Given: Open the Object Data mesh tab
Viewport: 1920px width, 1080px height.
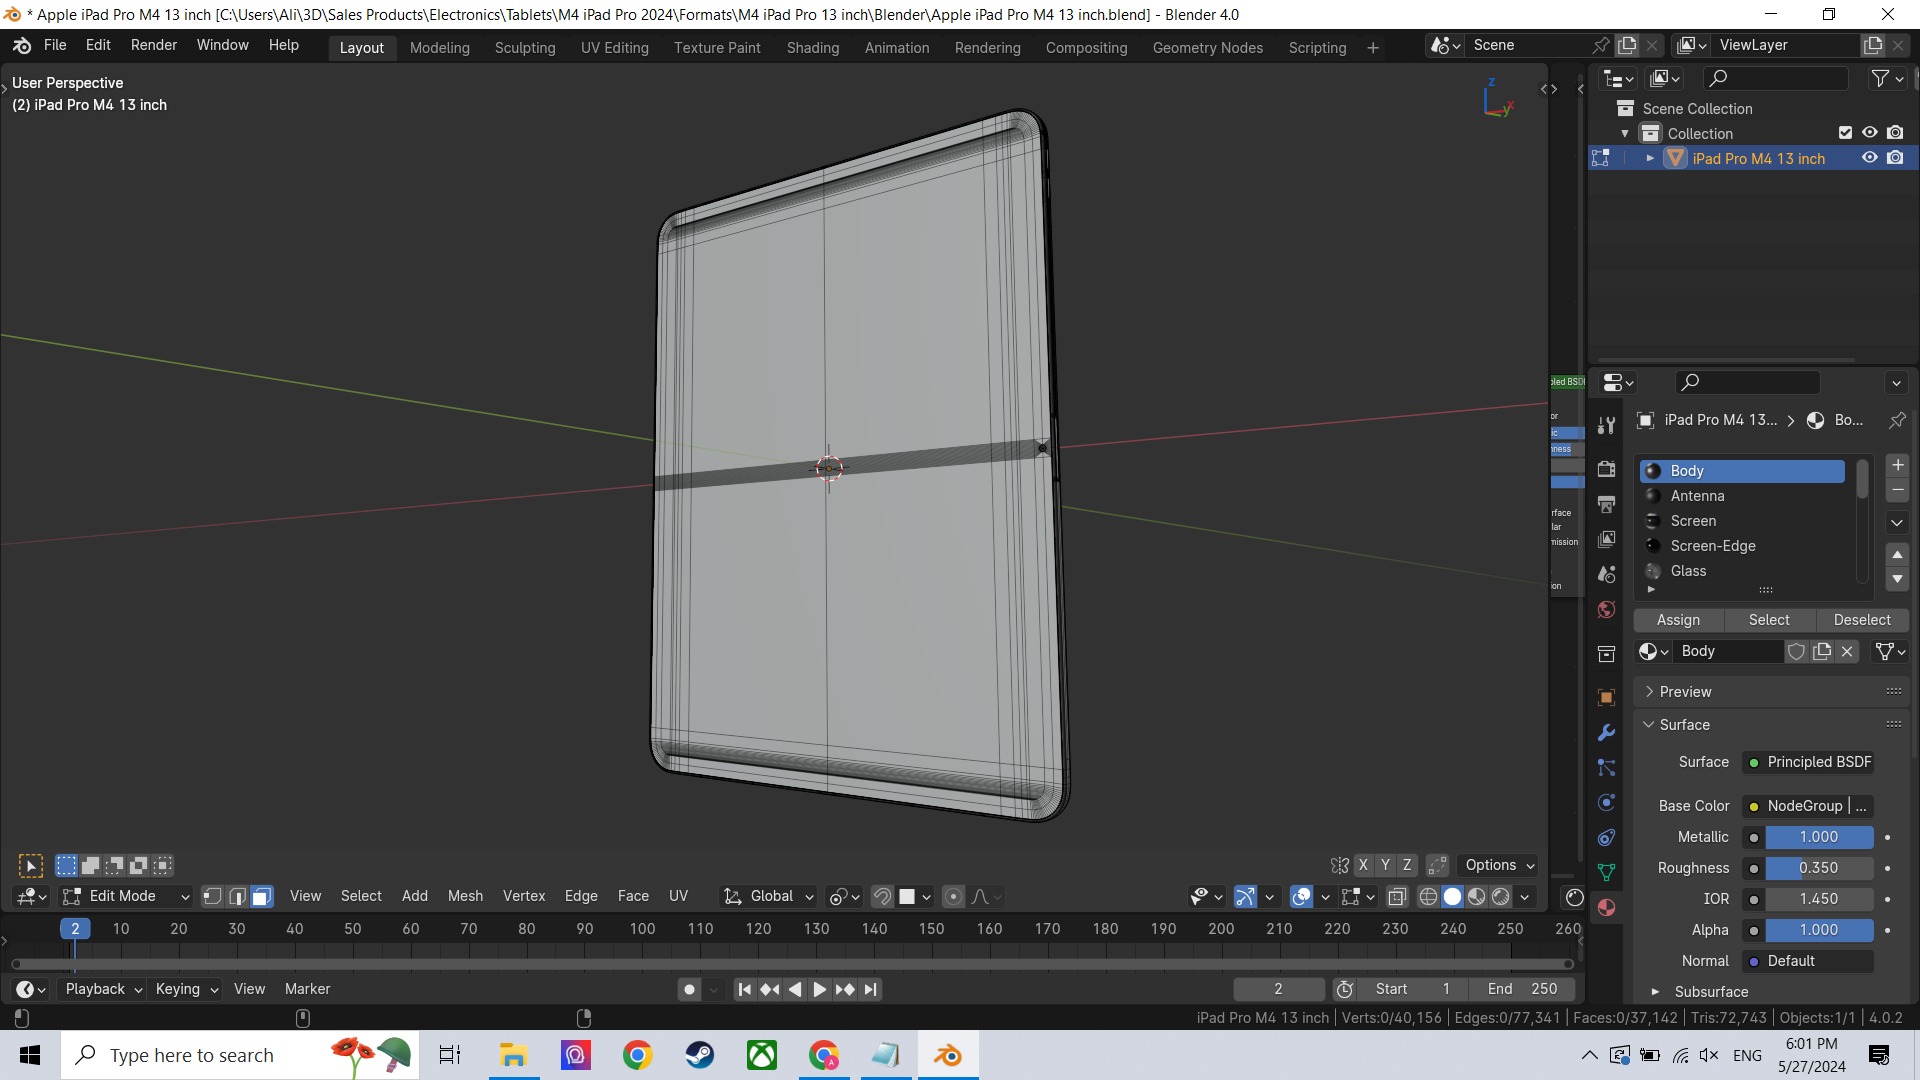Looking at the screenshot, I should 1606,872.
